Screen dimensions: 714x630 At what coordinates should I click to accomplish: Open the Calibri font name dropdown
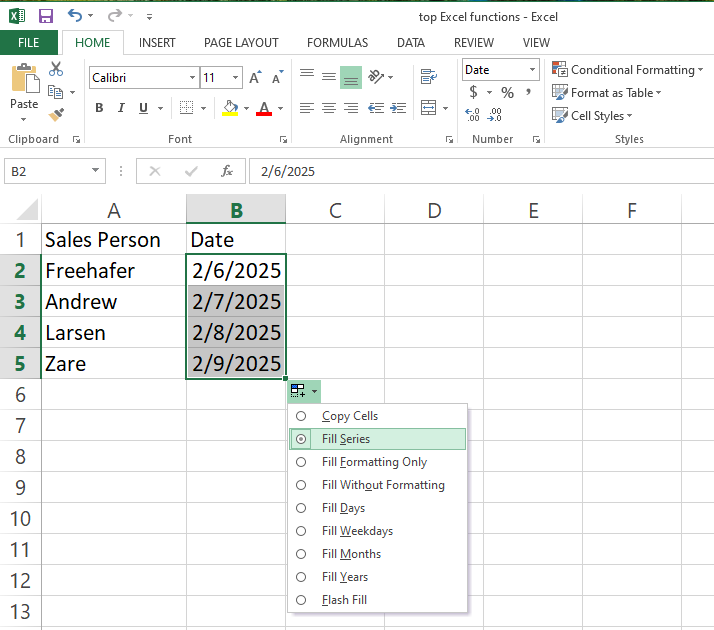pos(193,78)
